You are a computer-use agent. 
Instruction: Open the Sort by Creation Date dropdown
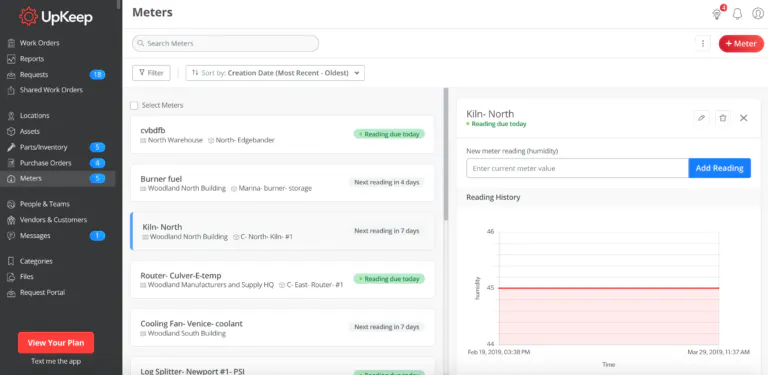[275, 73]
